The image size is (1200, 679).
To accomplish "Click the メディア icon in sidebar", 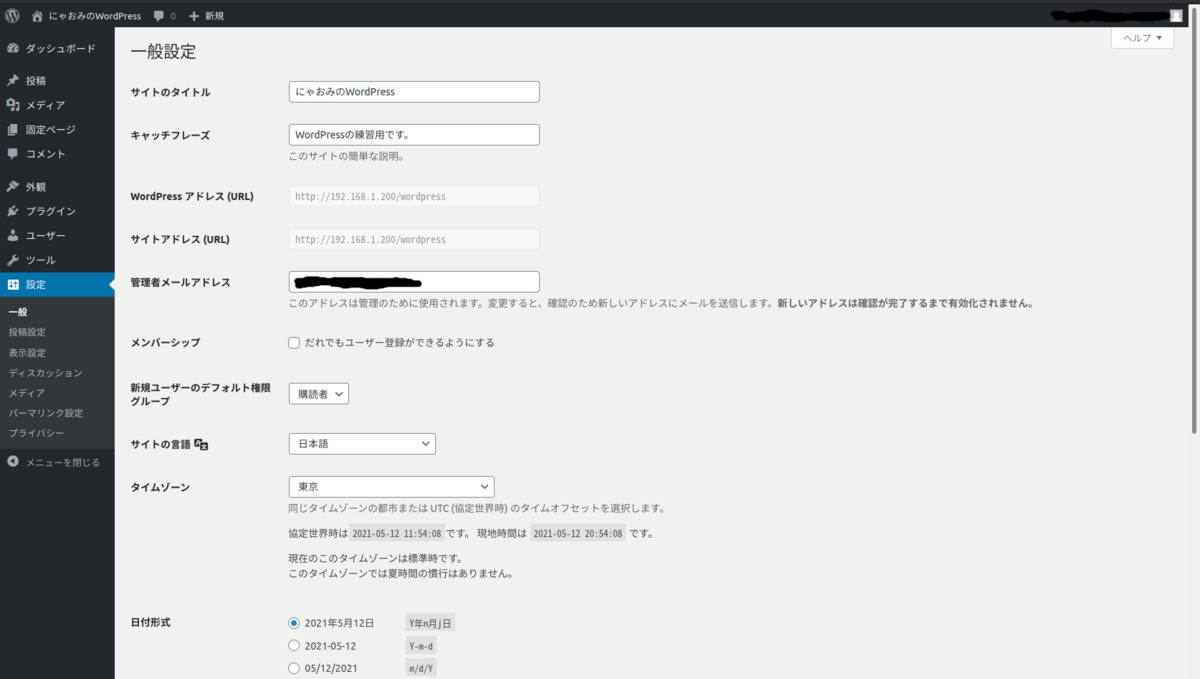I will click(x=13, y=105).
